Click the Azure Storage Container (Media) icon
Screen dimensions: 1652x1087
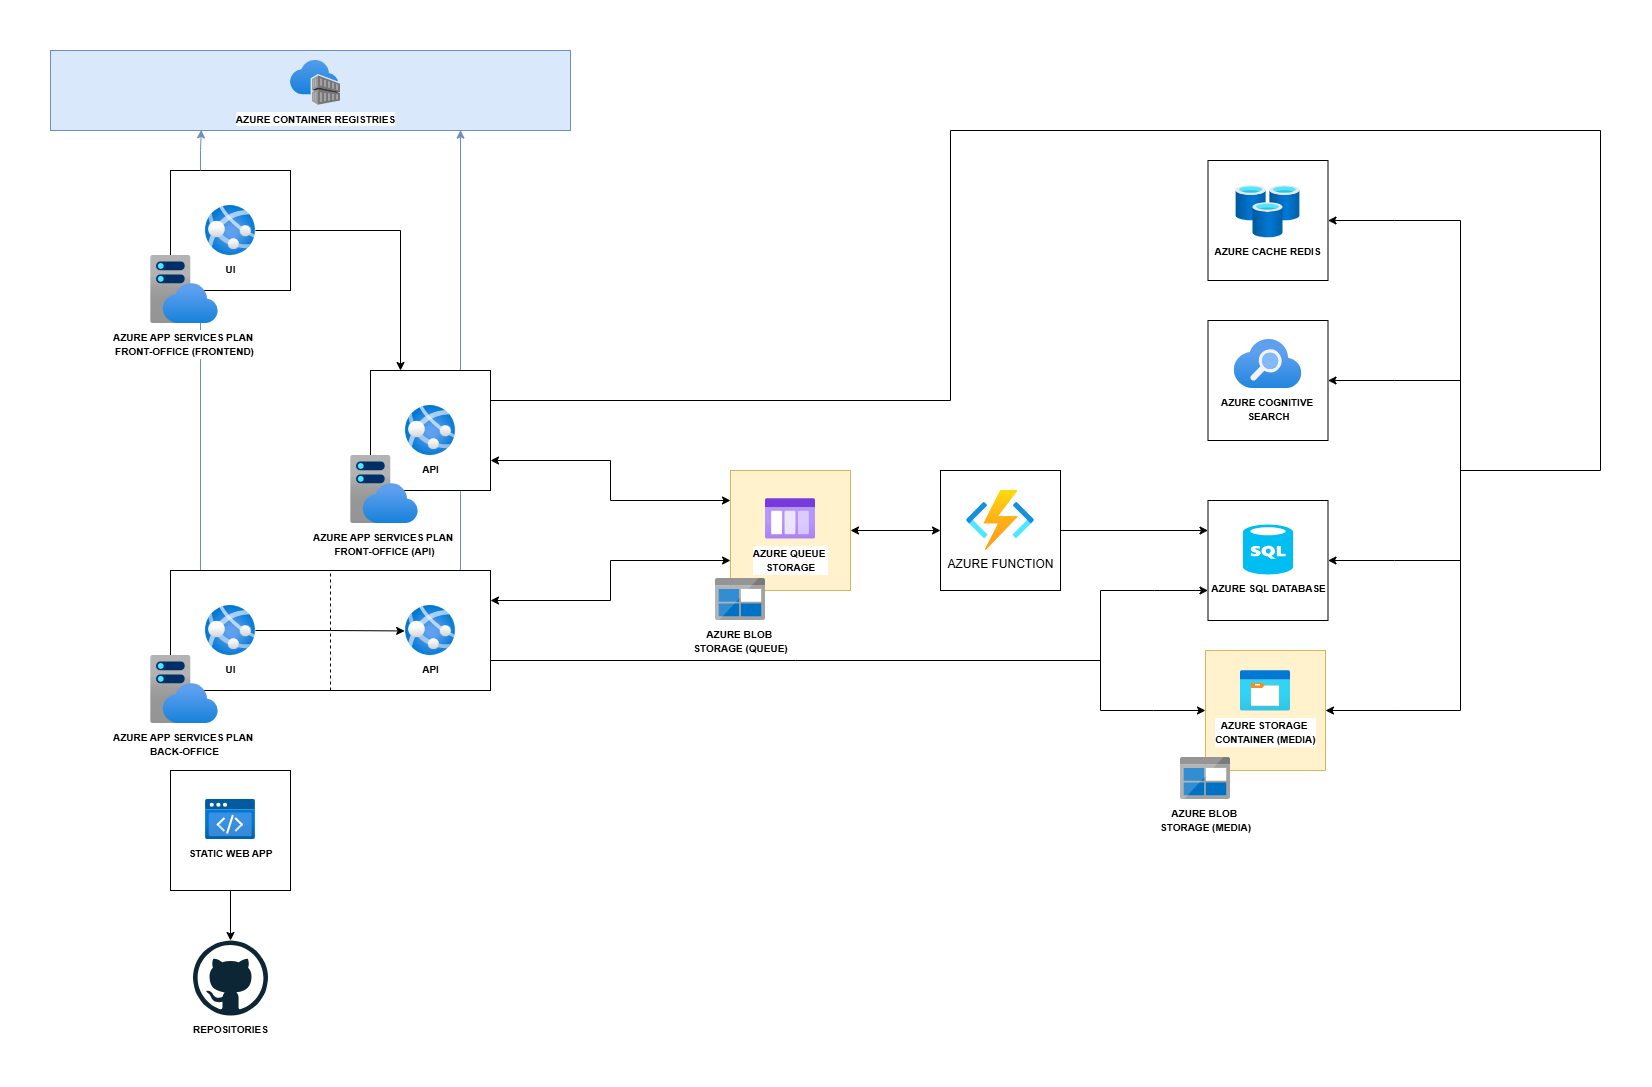coord(1265,690)
